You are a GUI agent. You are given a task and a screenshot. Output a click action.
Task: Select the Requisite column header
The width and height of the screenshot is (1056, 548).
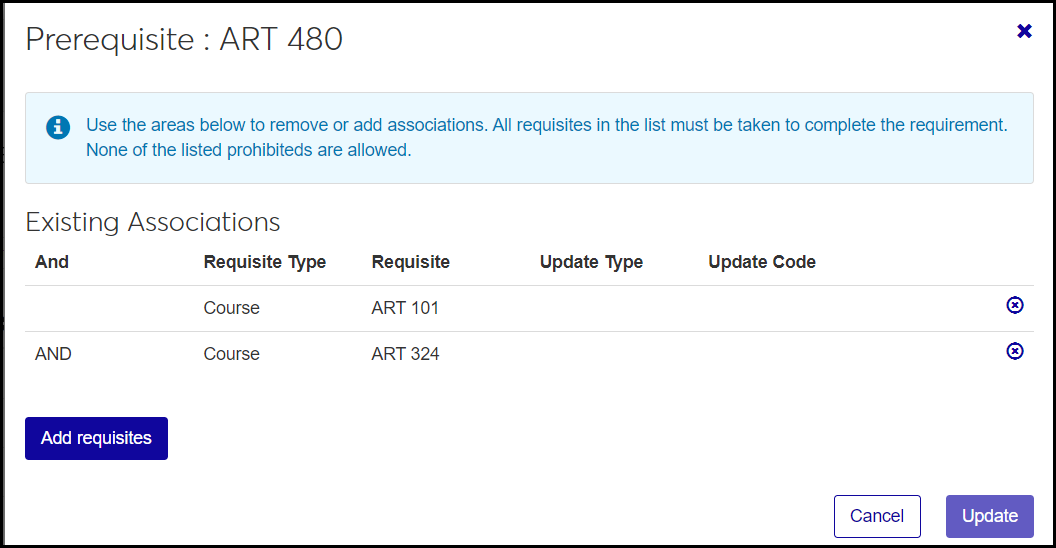411,262
